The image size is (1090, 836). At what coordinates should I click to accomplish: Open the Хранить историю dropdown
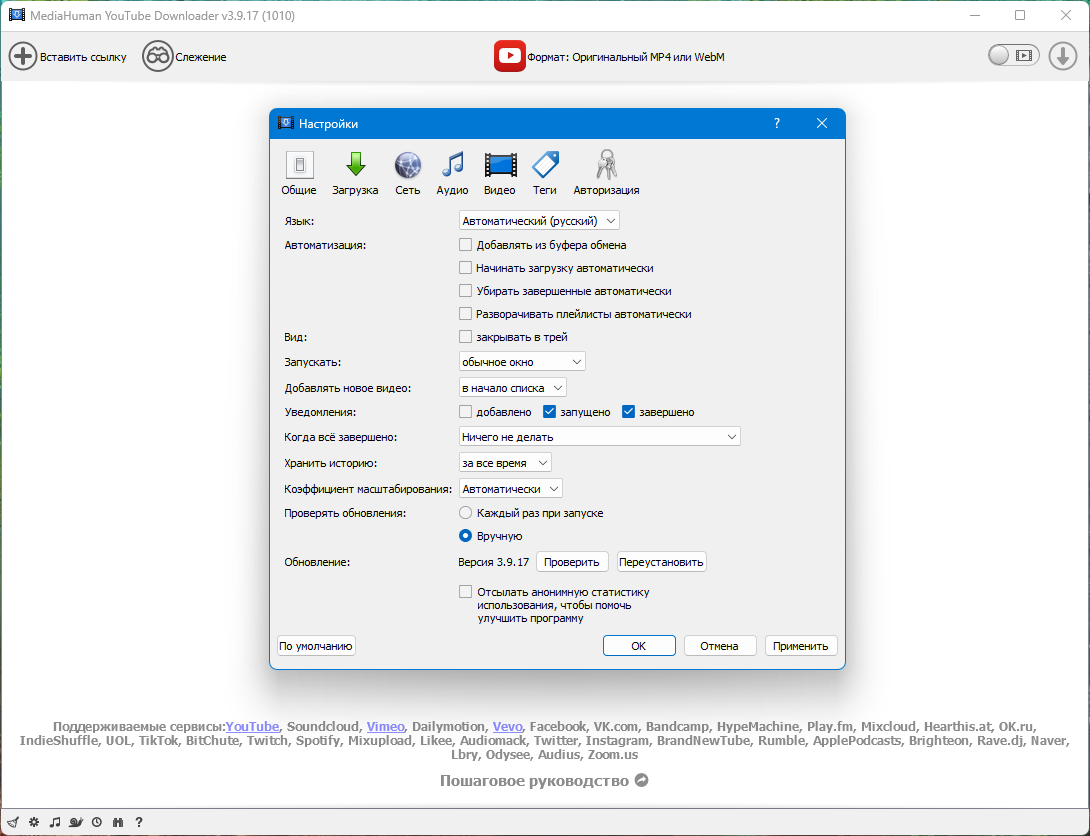click(x=505, y=463)
